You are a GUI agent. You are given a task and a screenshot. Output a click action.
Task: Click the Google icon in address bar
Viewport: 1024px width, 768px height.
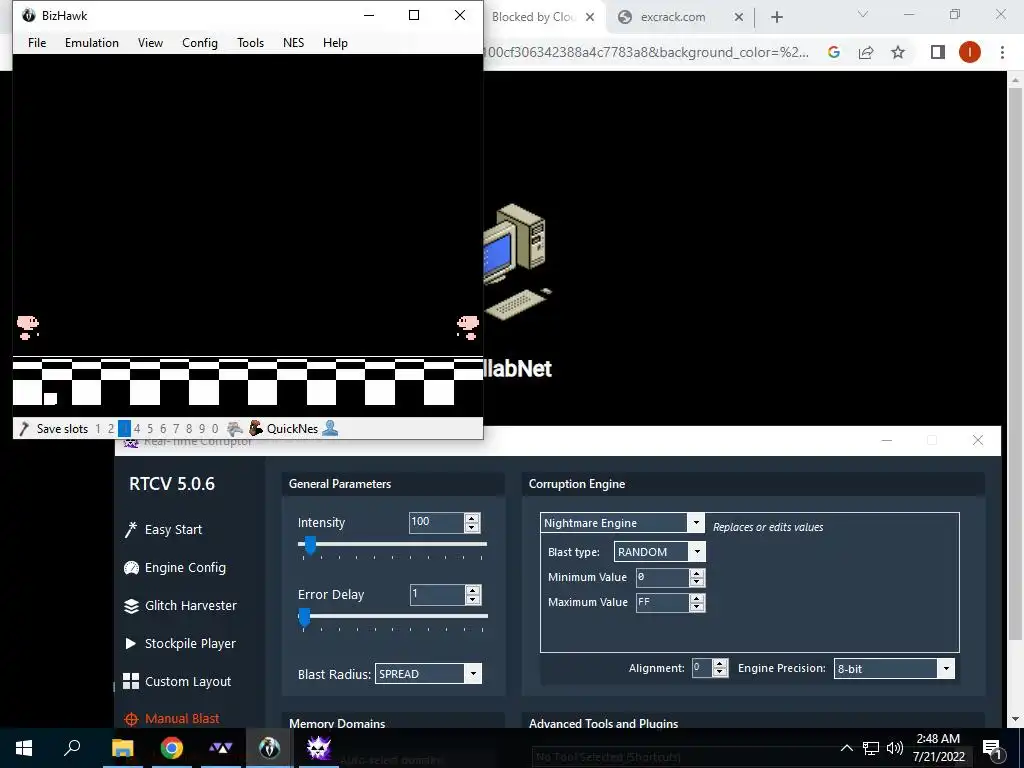point(834,52)
